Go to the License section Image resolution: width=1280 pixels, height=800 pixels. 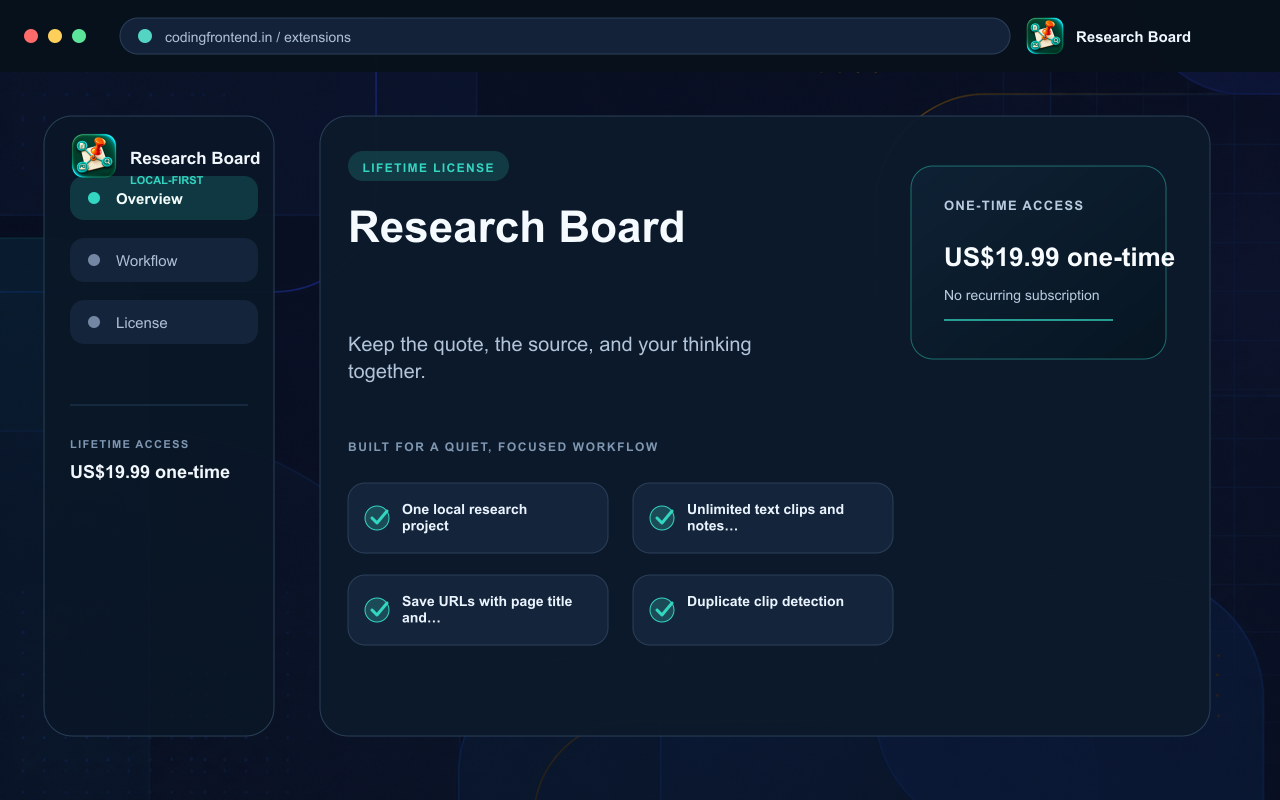164,322
